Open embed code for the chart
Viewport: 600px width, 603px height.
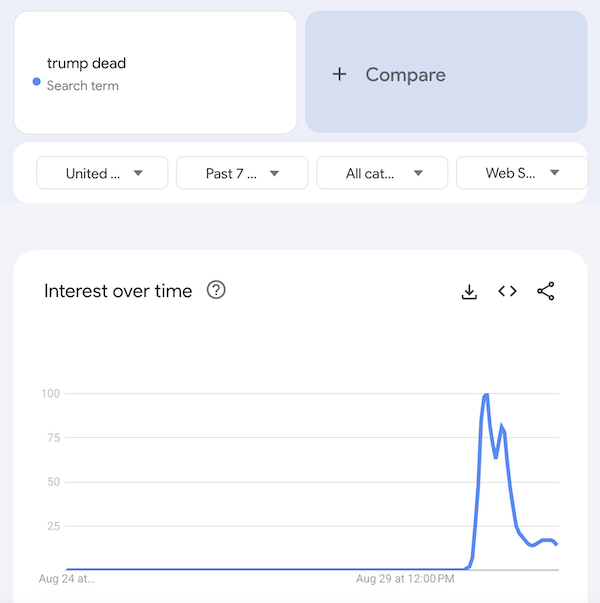pos(507,291)
